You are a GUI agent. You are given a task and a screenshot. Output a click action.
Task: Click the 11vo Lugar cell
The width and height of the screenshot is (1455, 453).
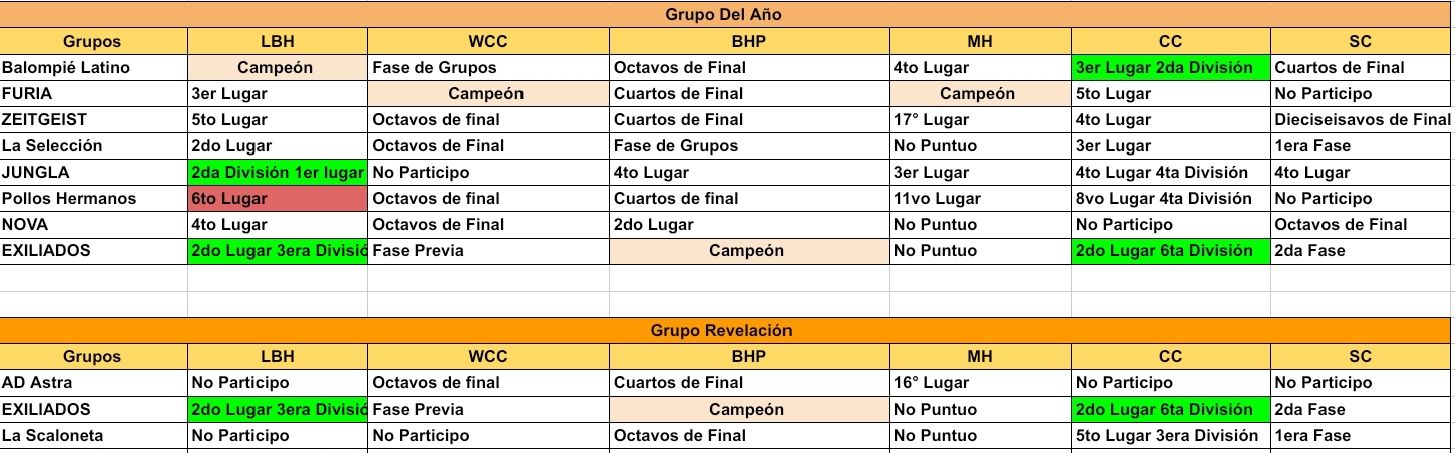click(979, 198)
